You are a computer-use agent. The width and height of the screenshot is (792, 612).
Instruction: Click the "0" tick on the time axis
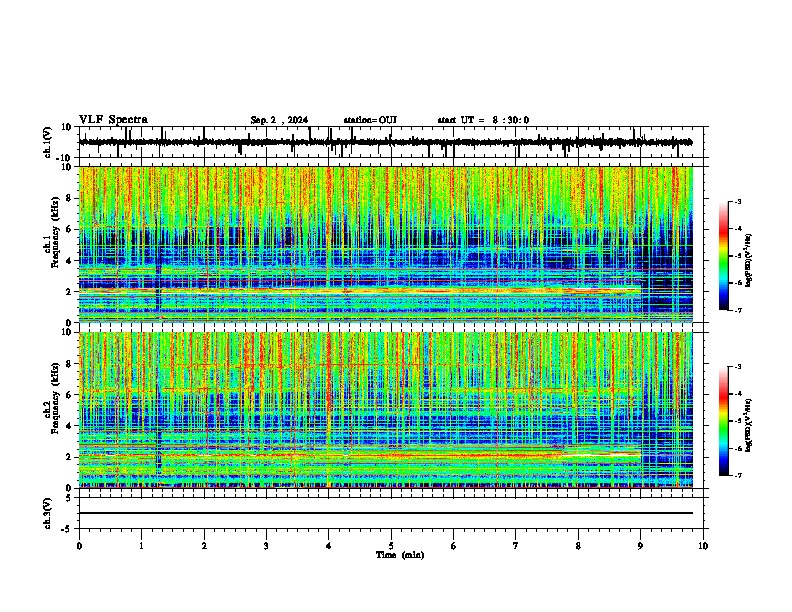point(79,546)
